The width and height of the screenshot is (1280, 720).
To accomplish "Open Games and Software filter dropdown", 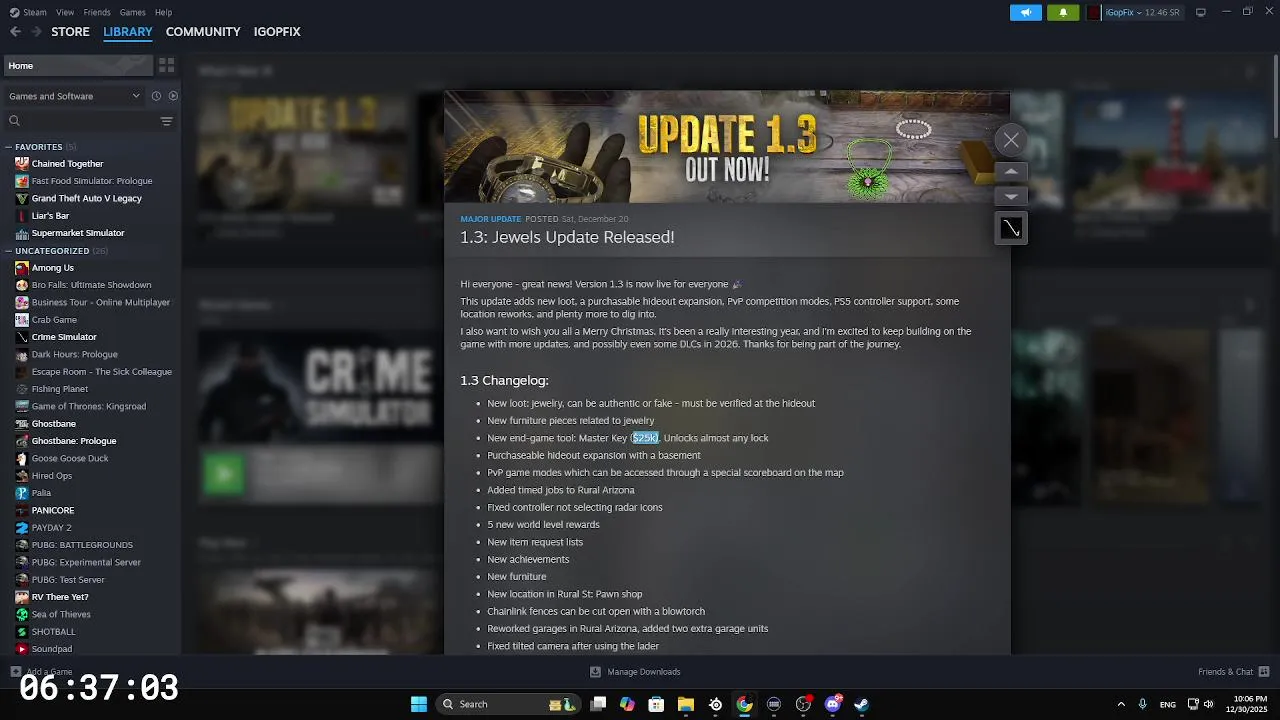I will point(74,96).
